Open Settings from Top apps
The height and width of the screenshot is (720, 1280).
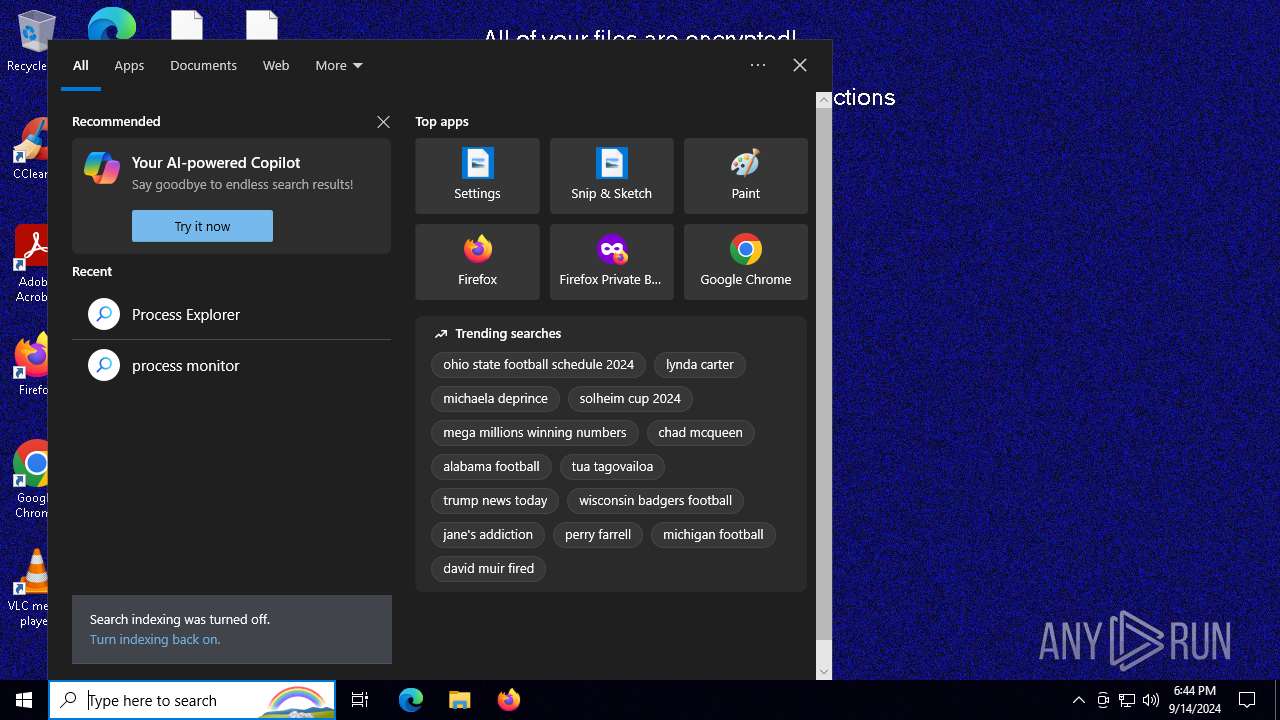477,176
